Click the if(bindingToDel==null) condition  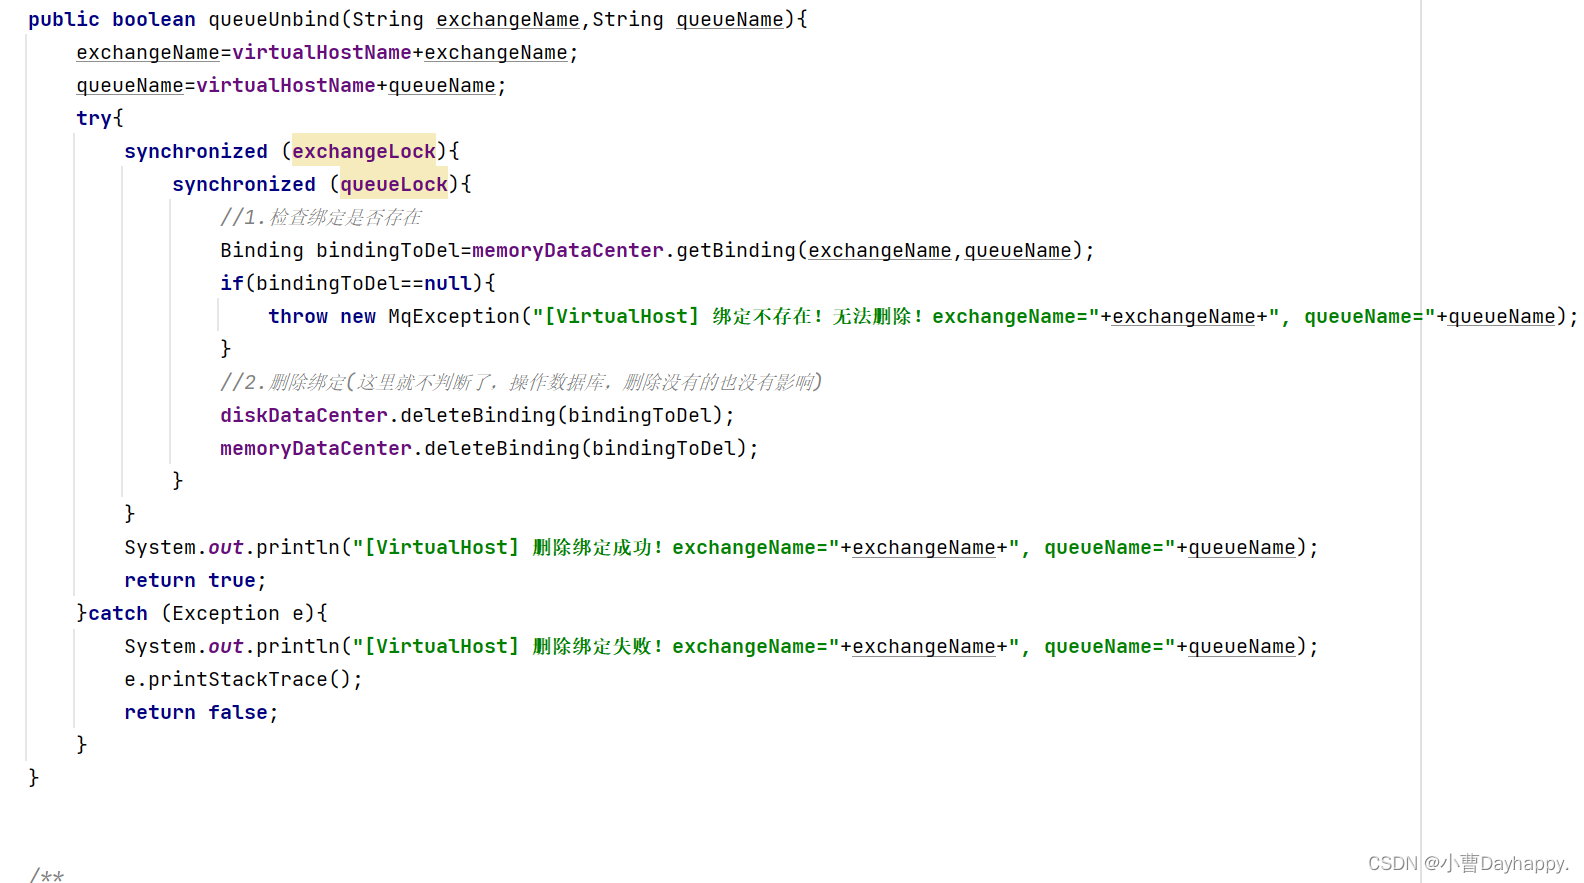click(x=351, y=283)
